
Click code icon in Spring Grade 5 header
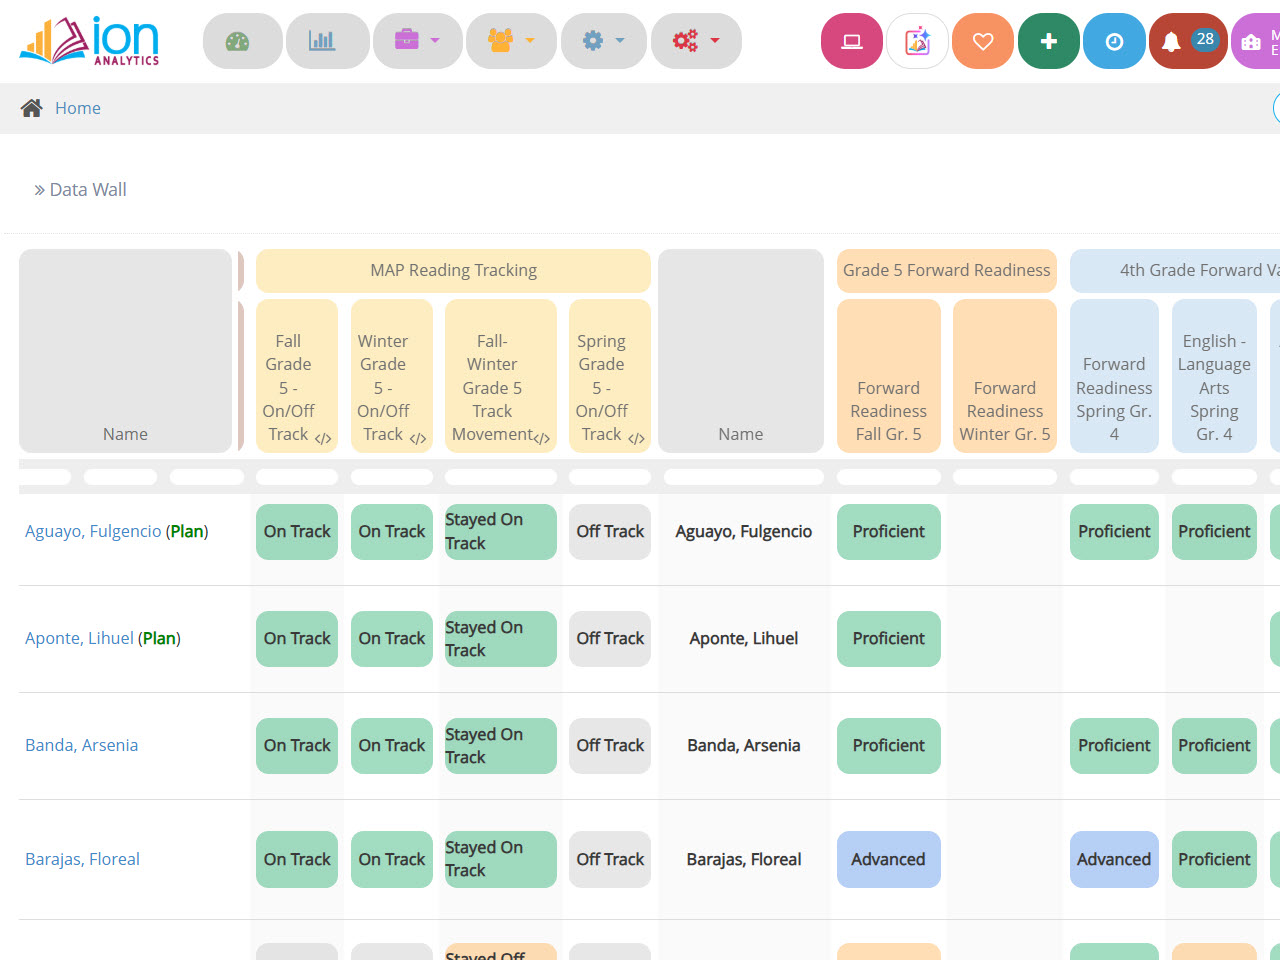pyautogui.click(x=636, y=438)
